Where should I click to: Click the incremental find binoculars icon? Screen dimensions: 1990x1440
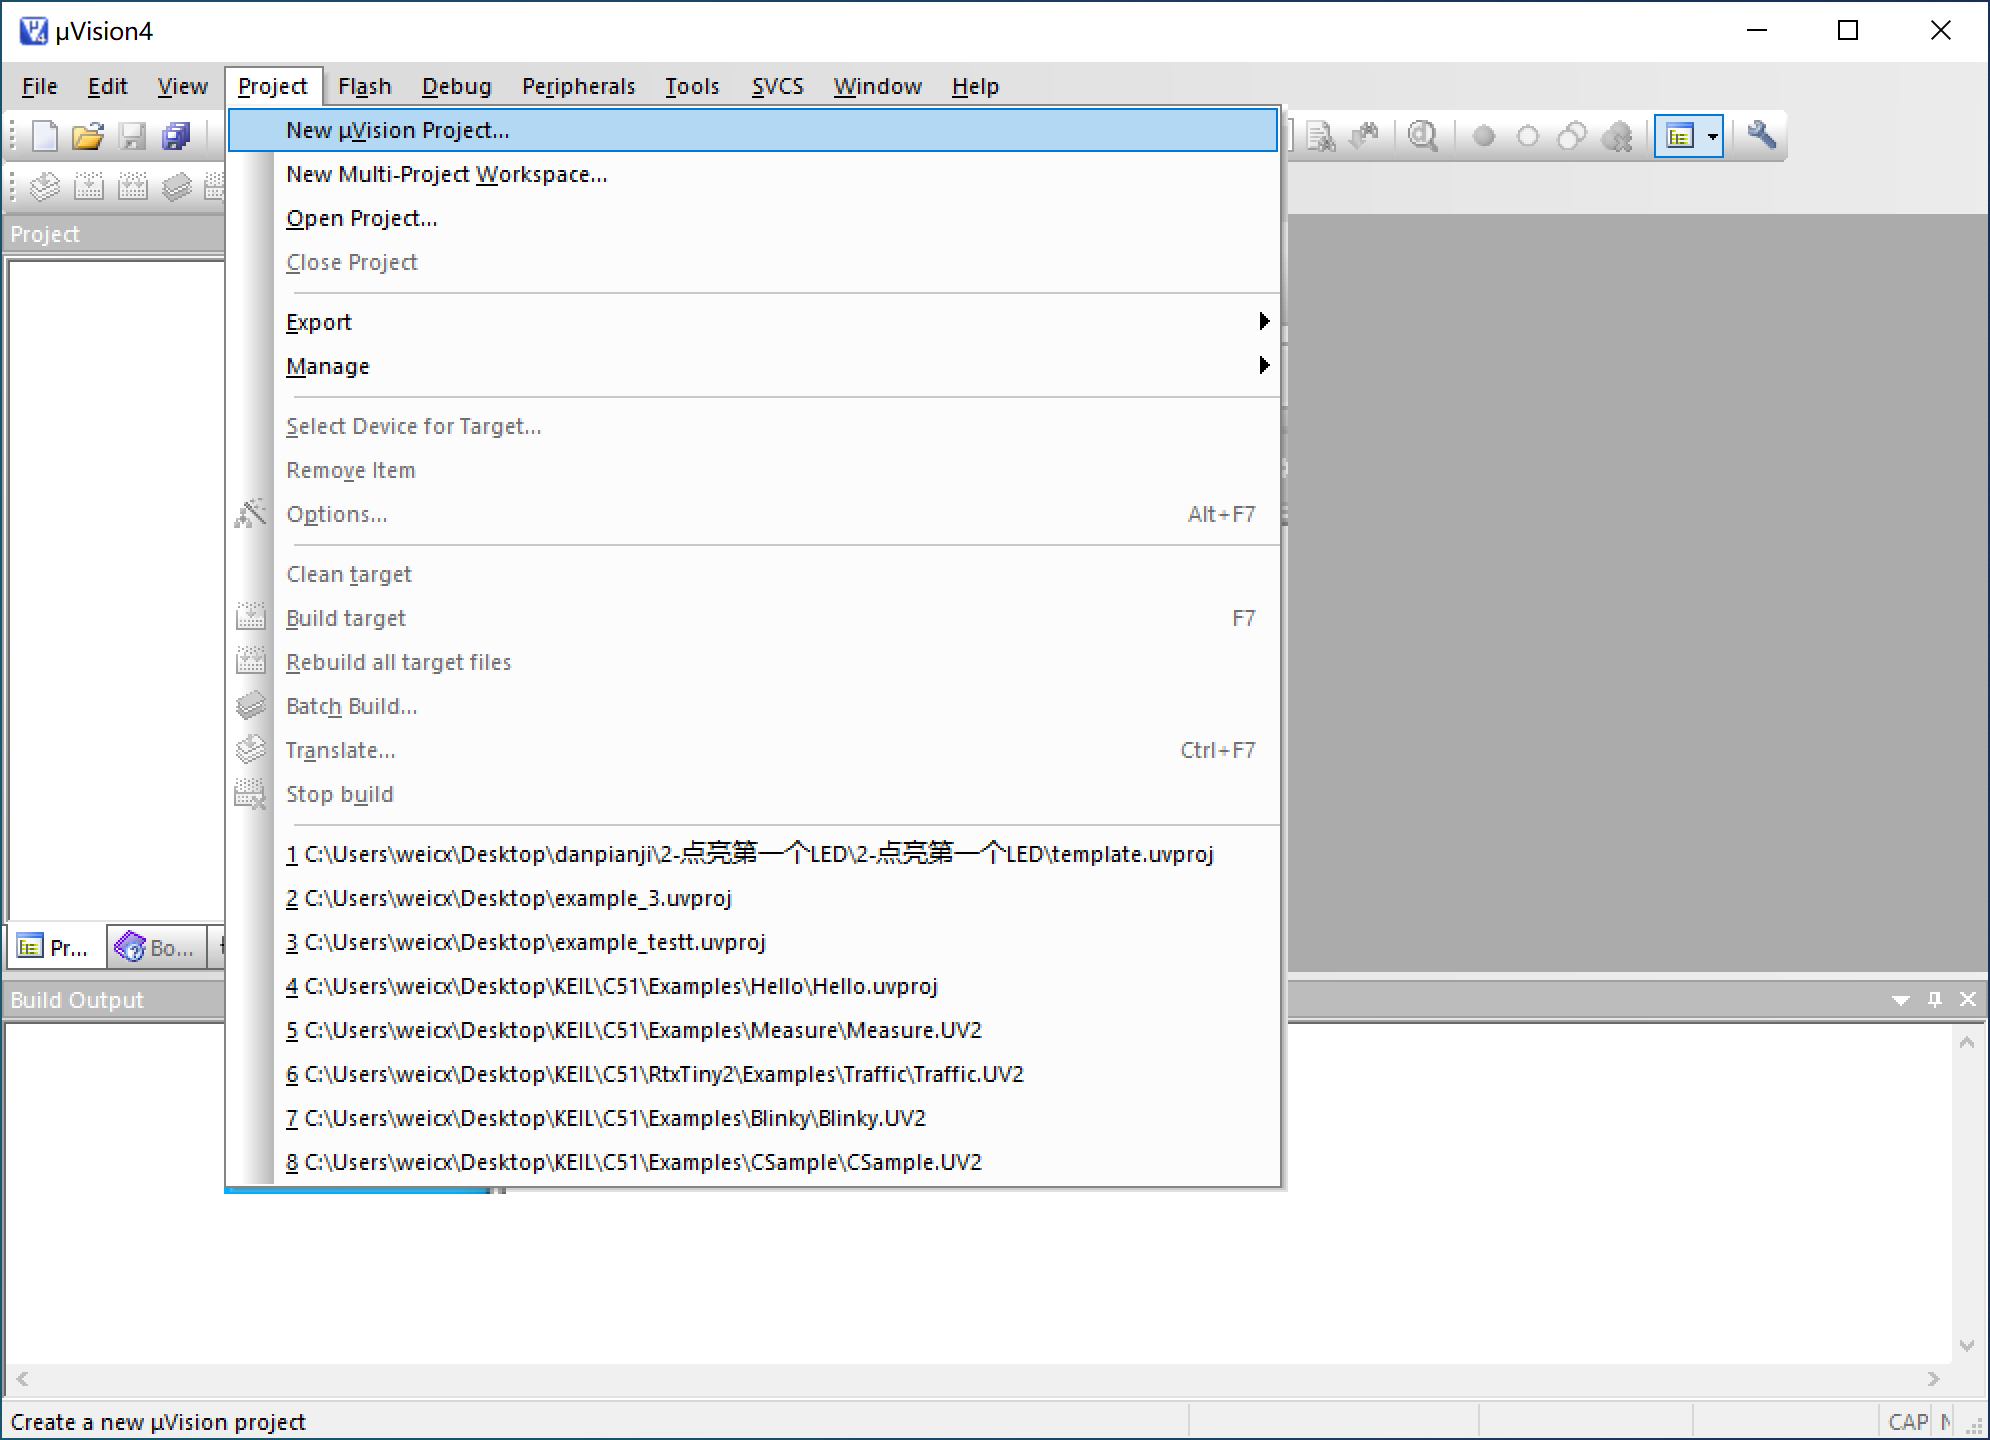(1365, 136)
